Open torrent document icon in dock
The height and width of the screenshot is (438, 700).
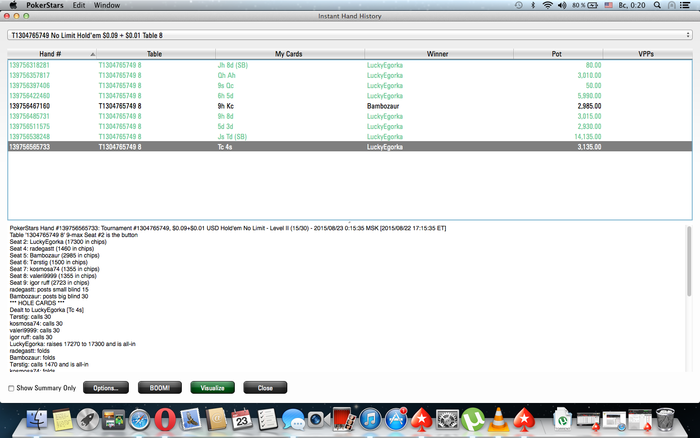pos(562,420)
